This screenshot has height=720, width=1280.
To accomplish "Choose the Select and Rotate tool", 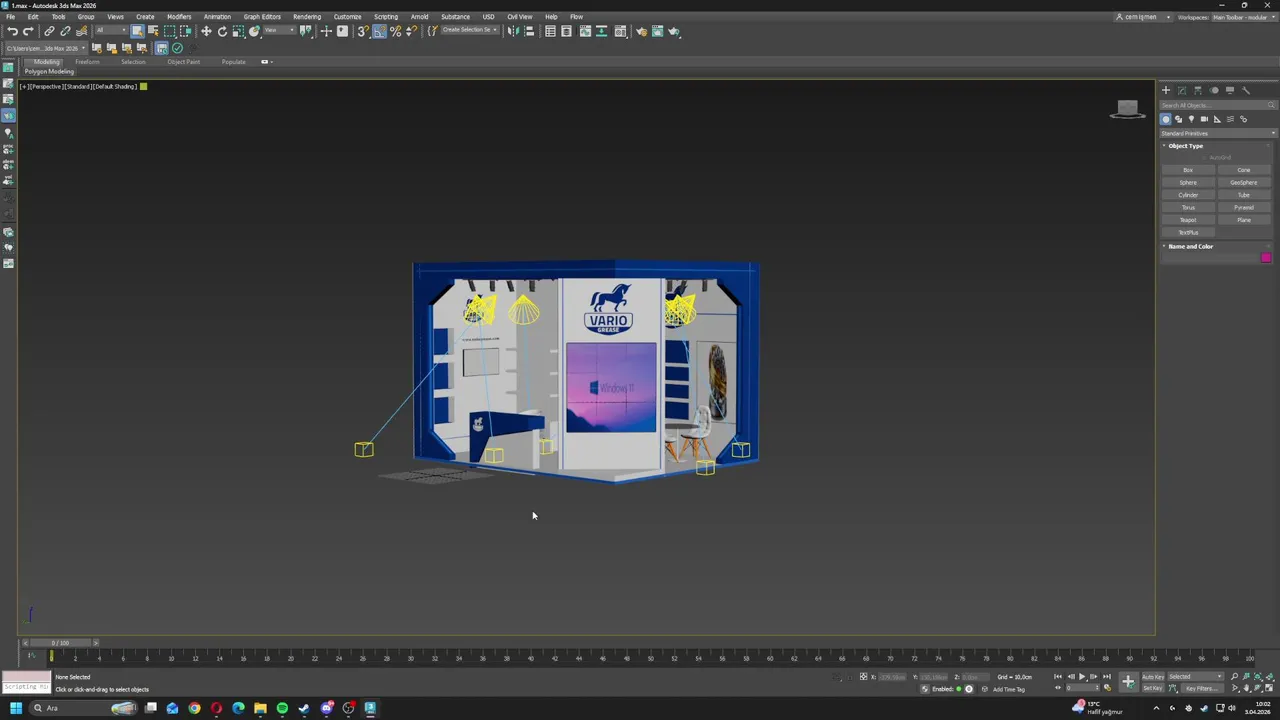I will click(x=222, y=31).
